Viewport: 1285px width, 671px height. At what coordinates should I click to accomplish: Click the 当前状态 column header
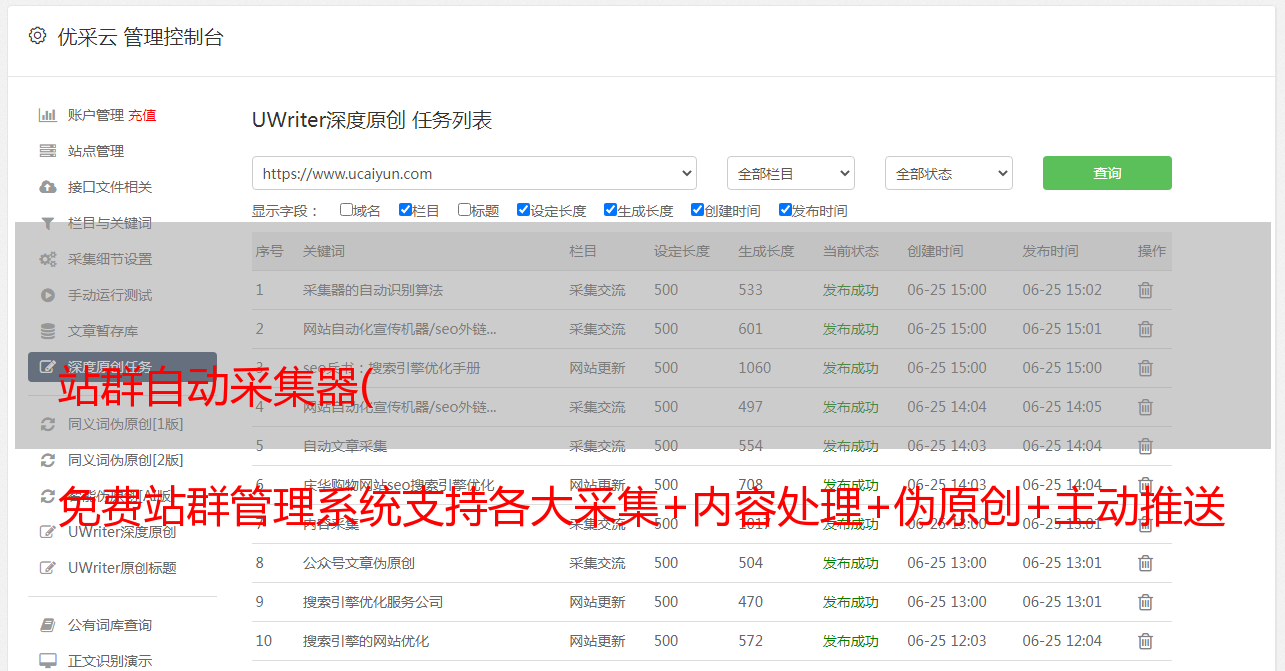[x=851, y=251]
